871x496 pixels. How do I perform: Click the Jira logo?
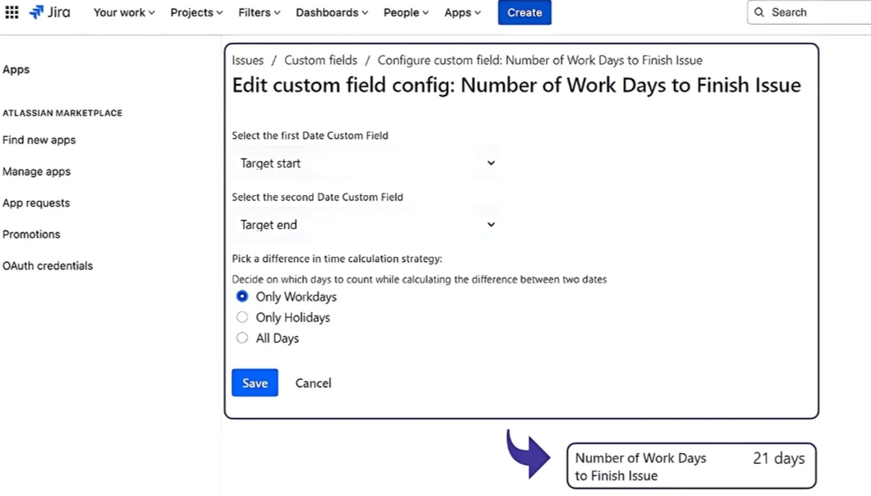[x=50, y=13]
